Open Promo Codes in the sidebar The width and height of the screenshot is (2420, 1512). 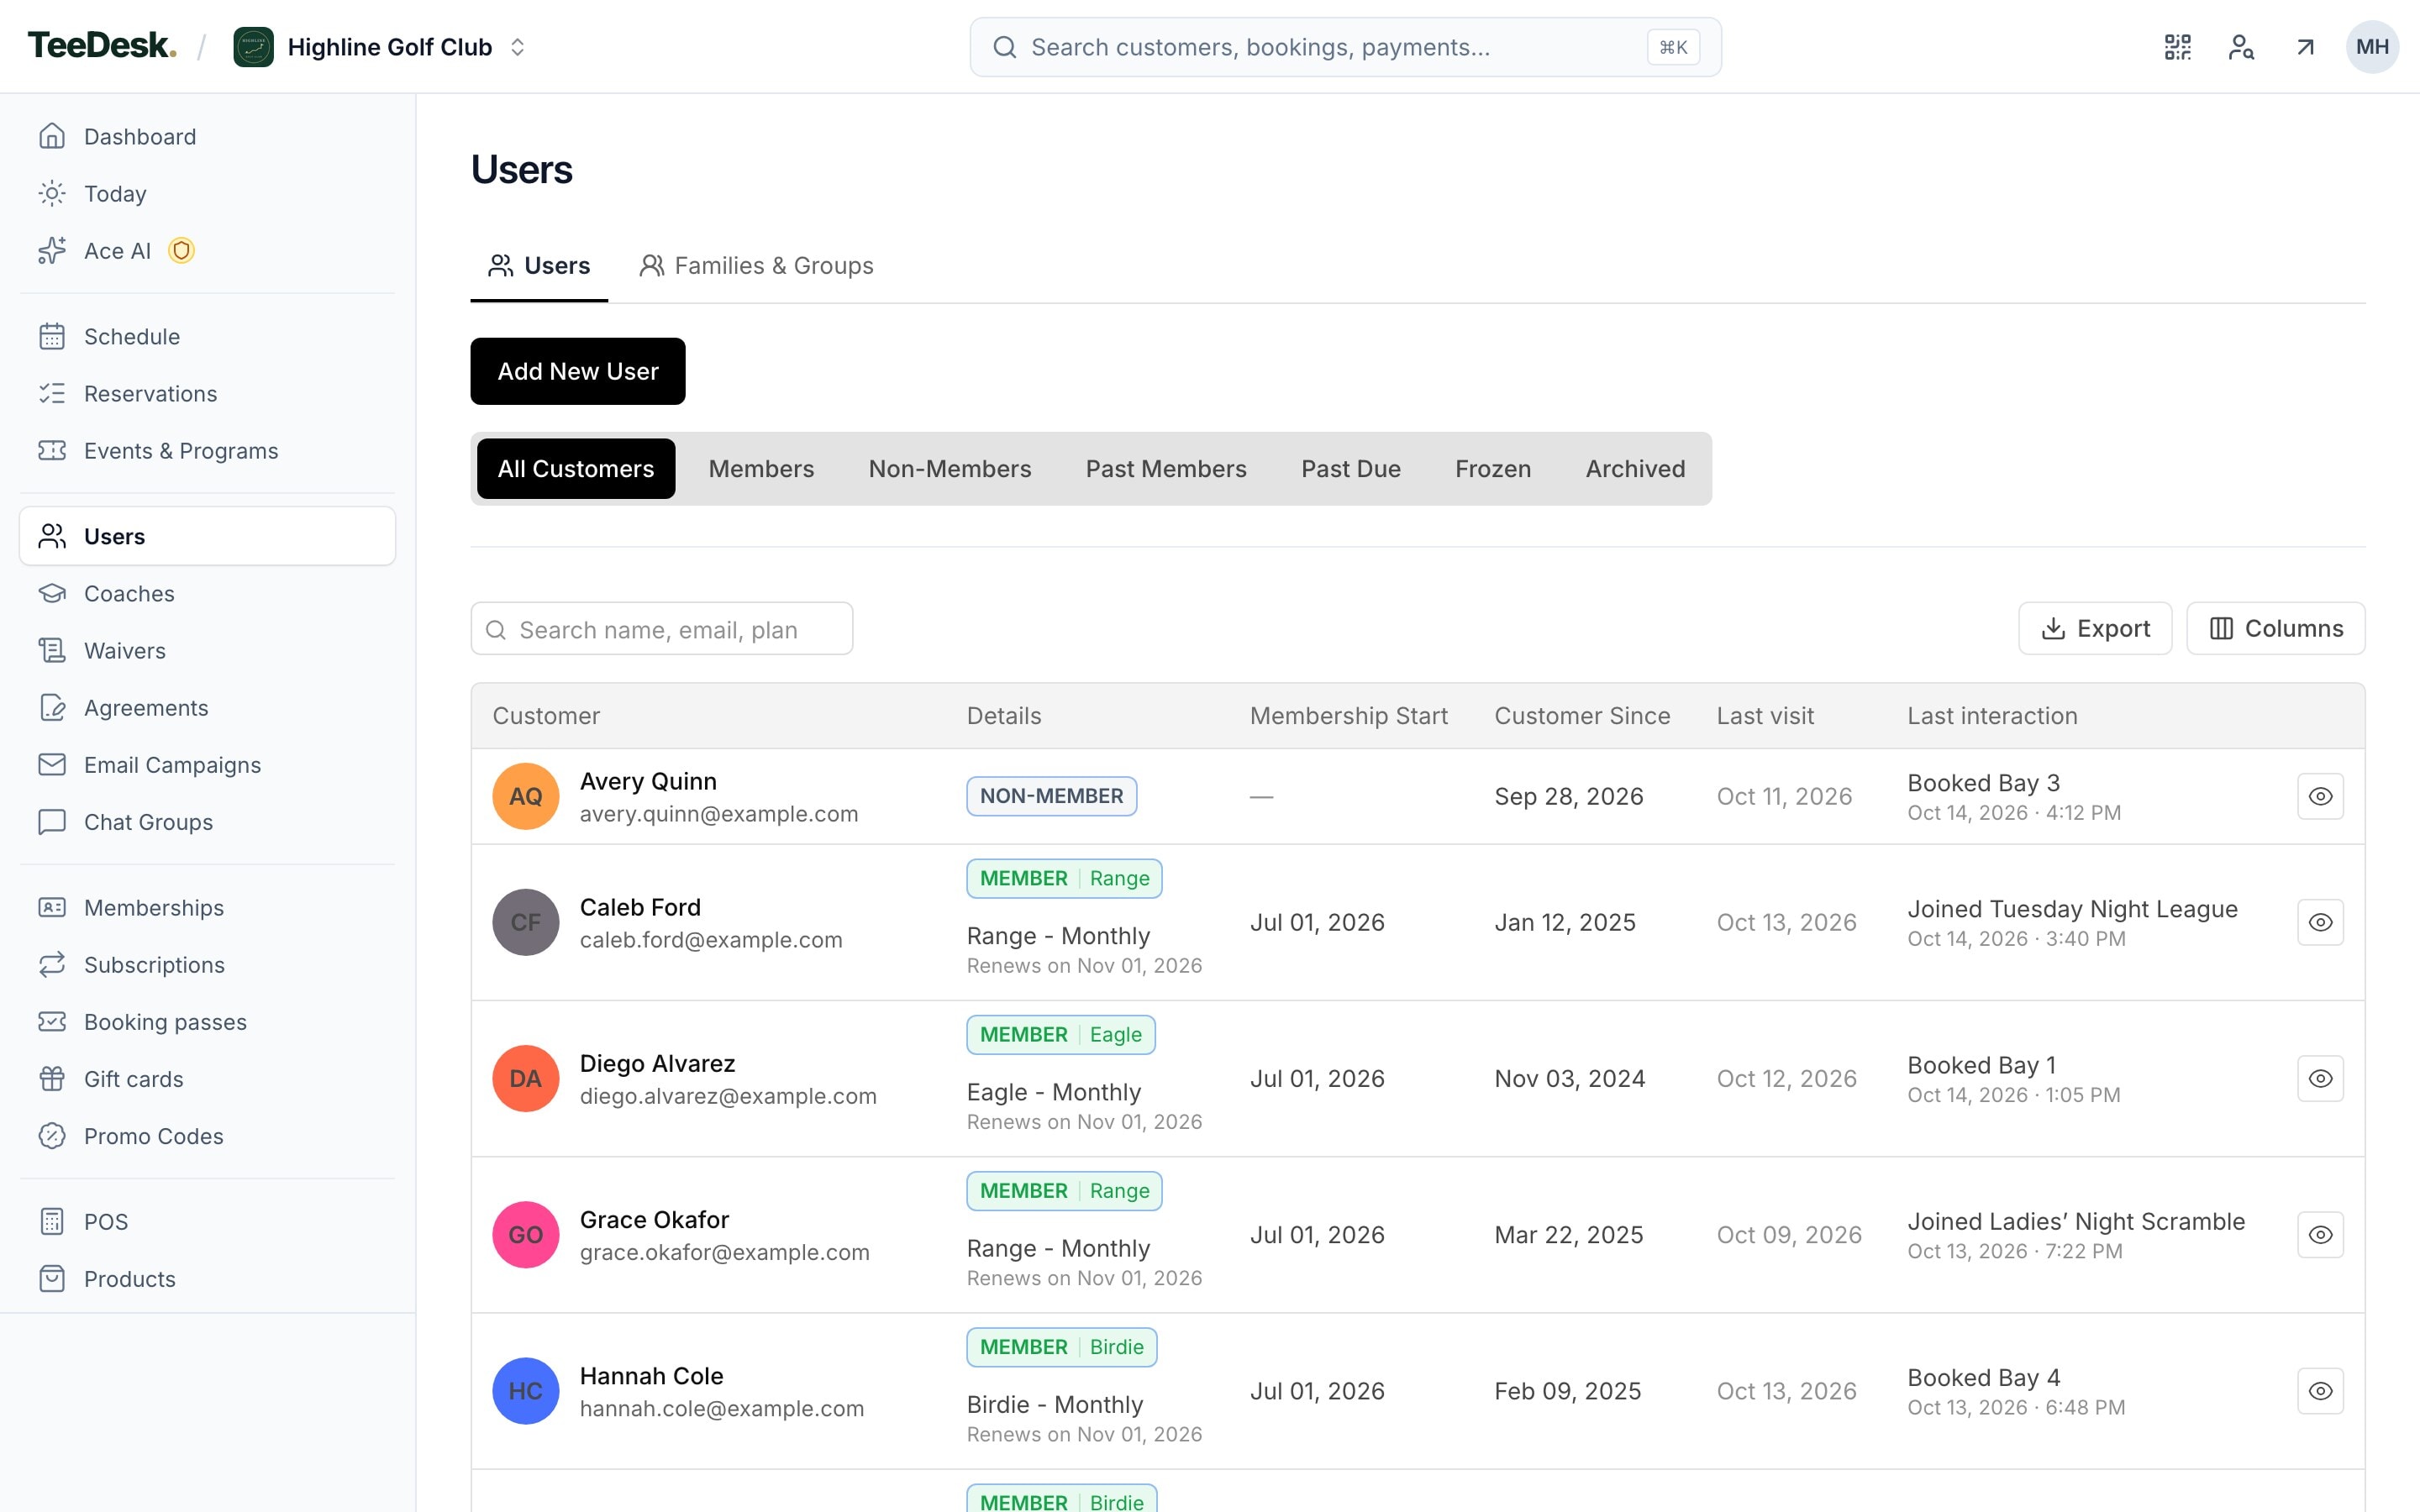[207, 1135]
